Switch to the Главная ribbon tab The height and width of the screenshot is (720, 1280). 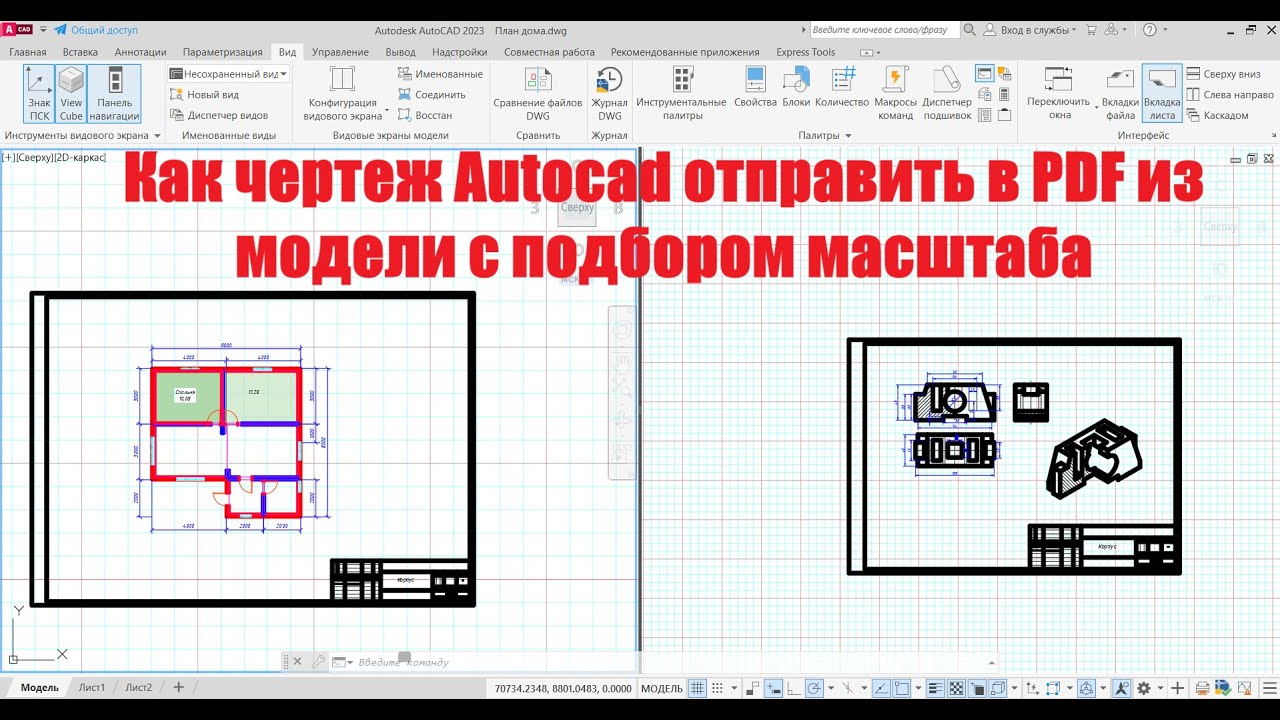click(x=27, y=52)
